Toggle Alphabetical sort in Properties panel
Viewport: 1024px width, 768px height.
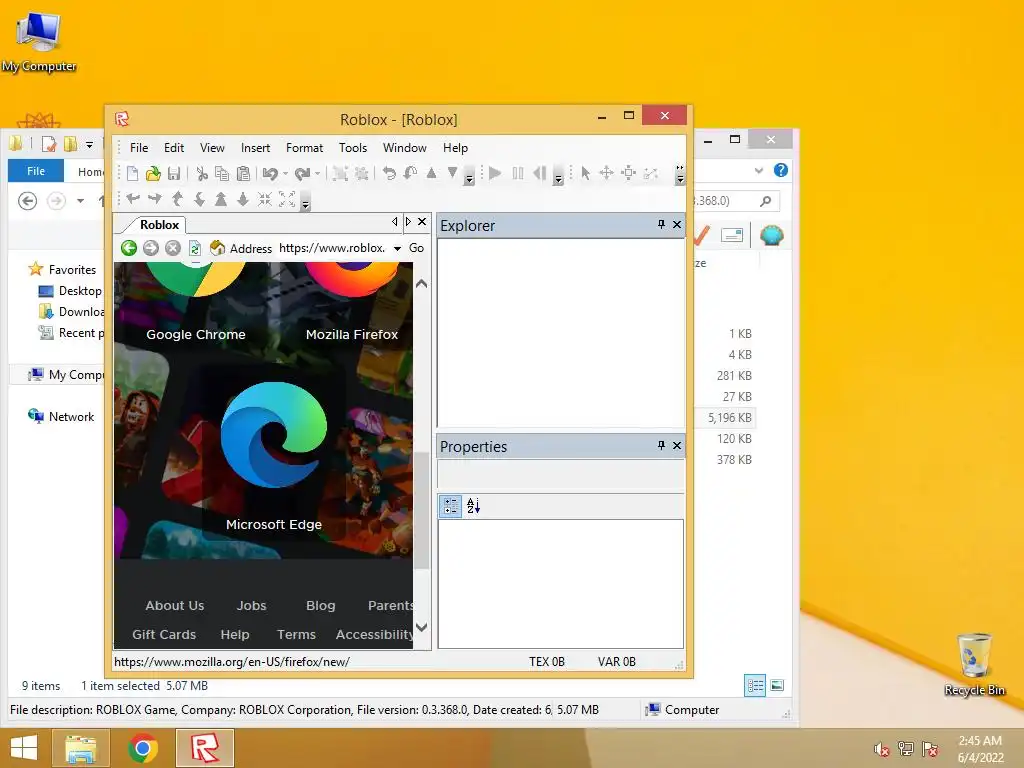click(473, 505)
